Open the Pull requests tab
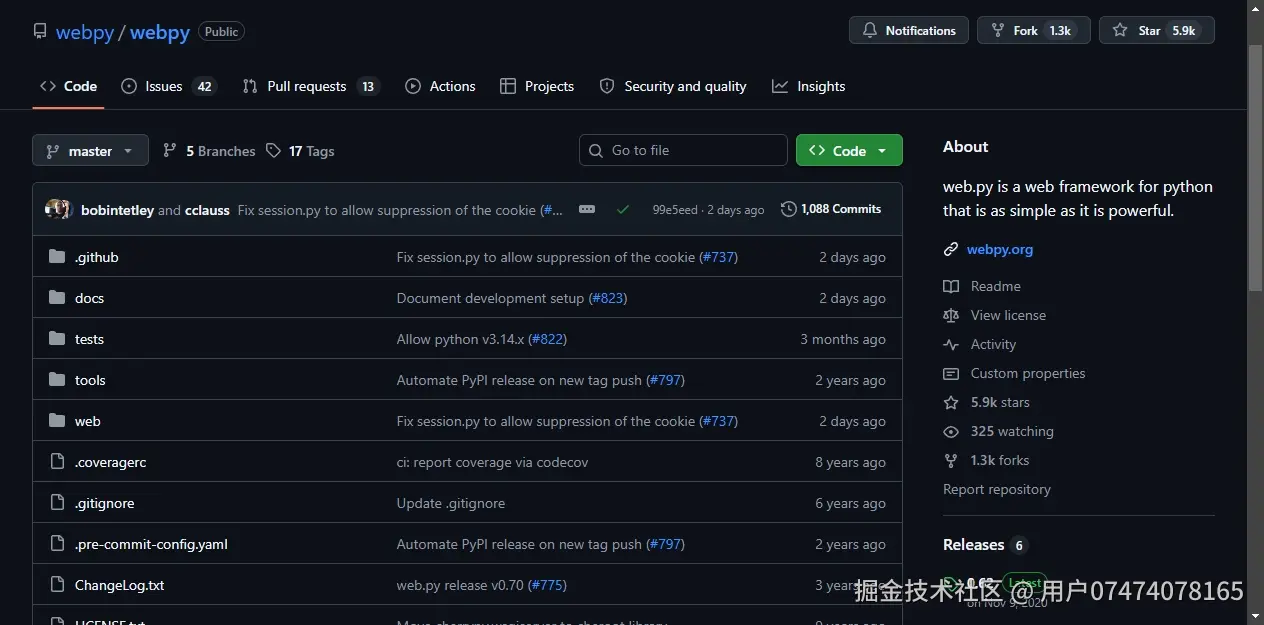Viewport: 1264px width, 625px height. point(311,86)
